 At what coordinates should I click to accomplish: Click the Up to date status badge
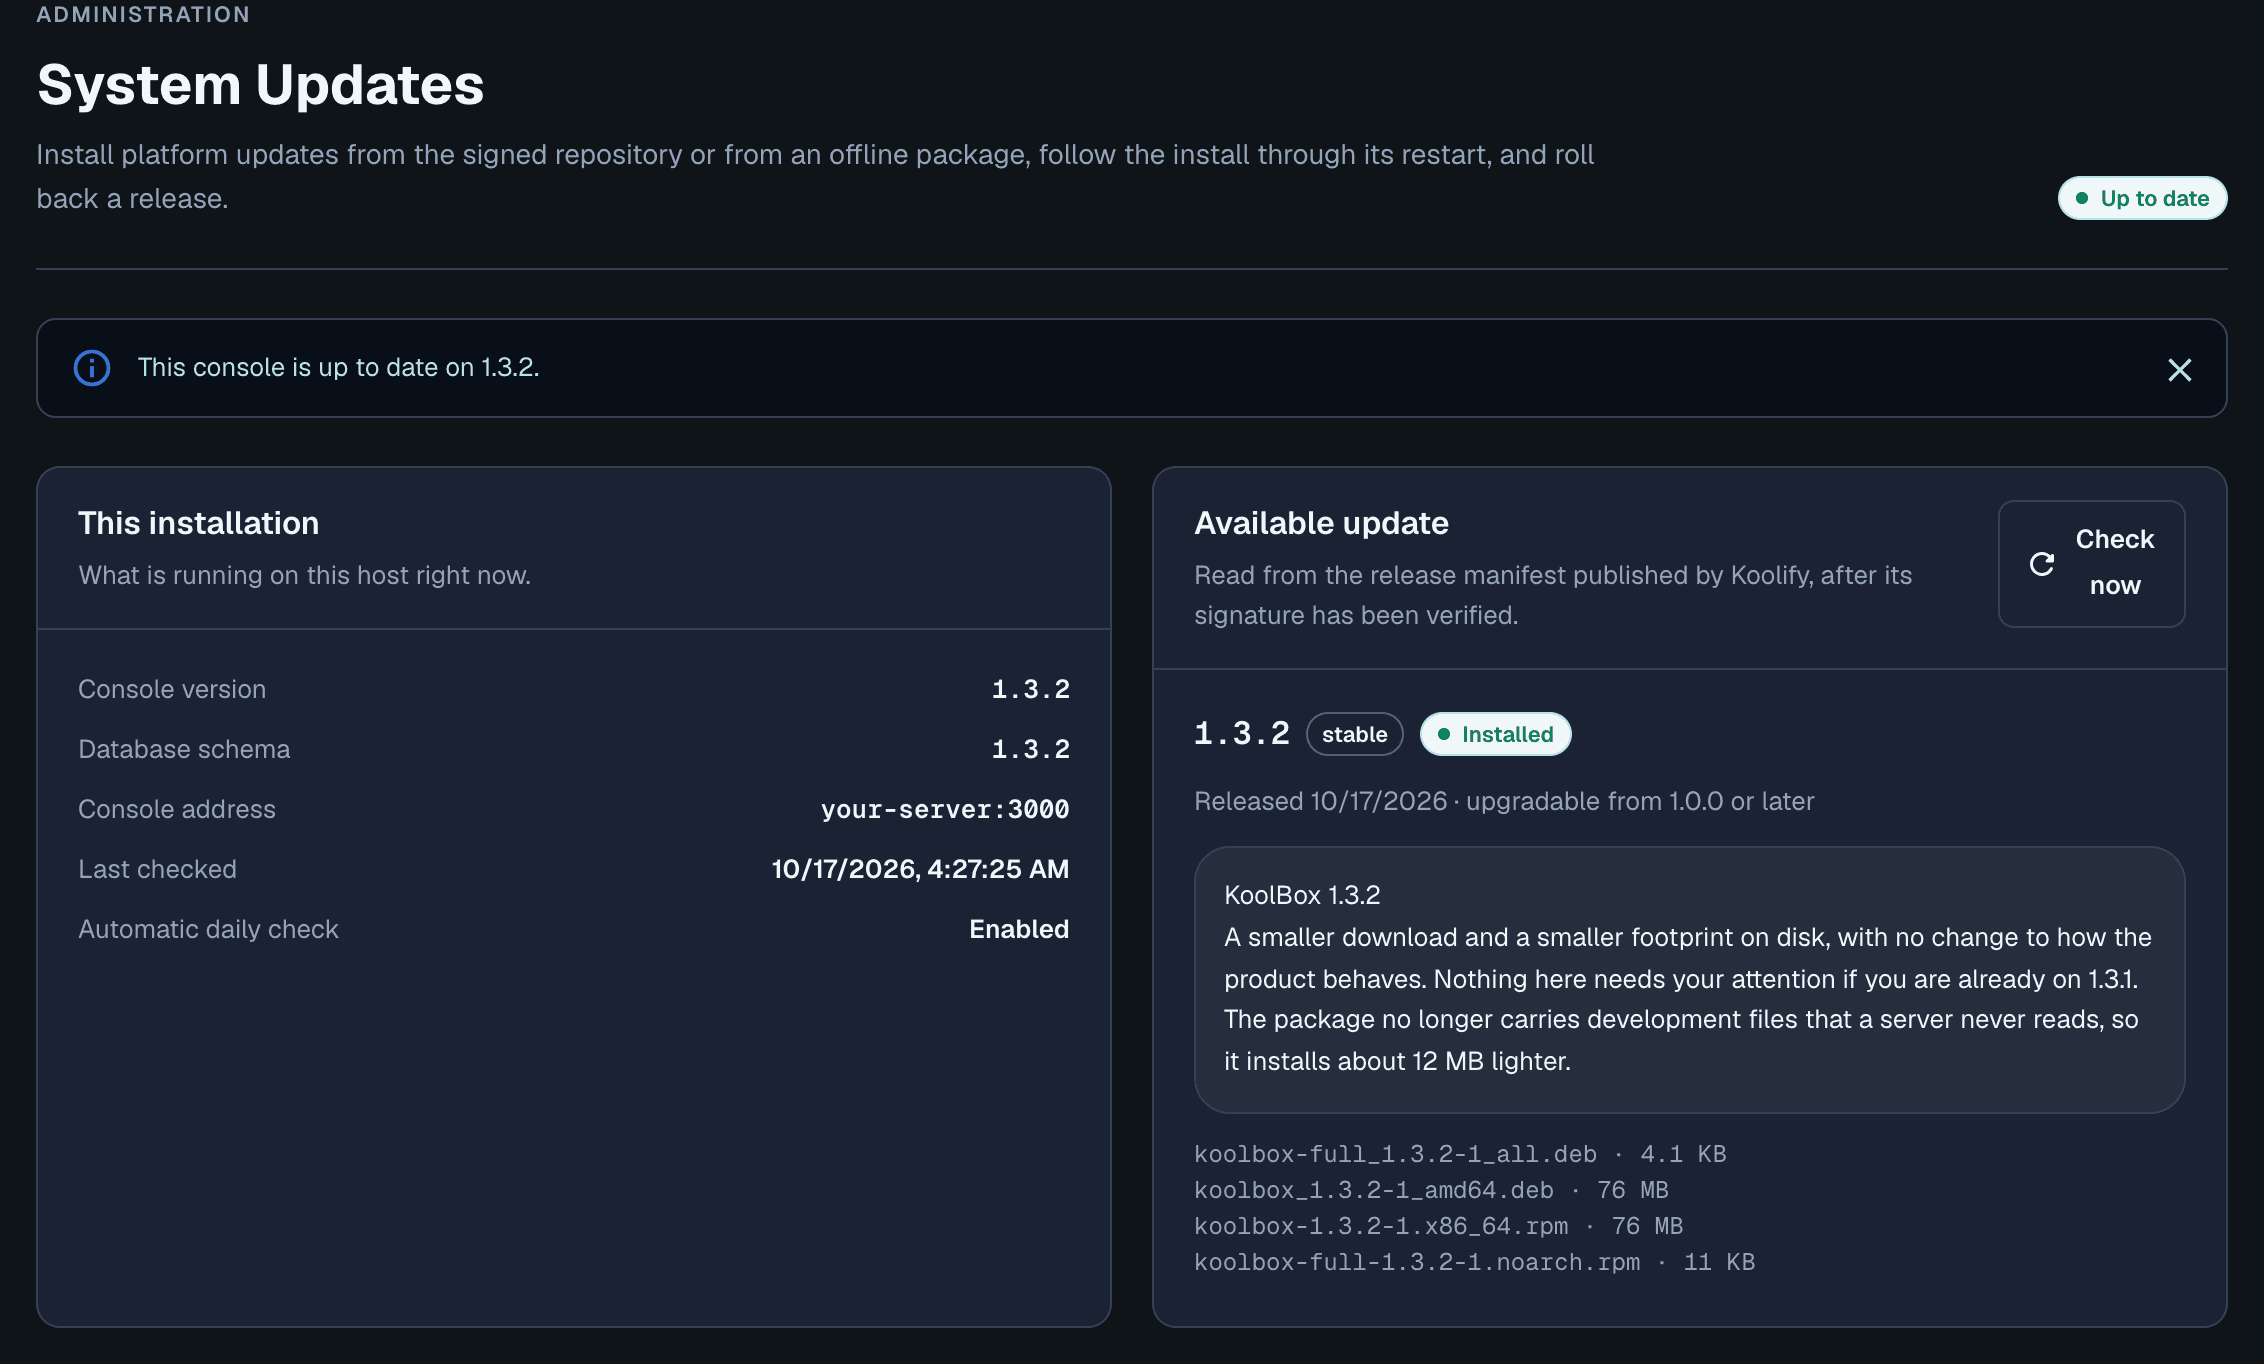[2142, 198]
